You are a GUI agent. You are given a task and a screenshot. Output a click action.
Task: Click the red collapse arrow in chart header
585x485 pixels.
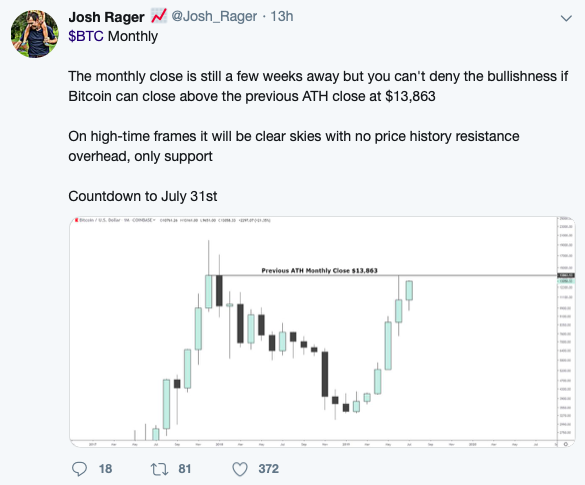[76, 220]
